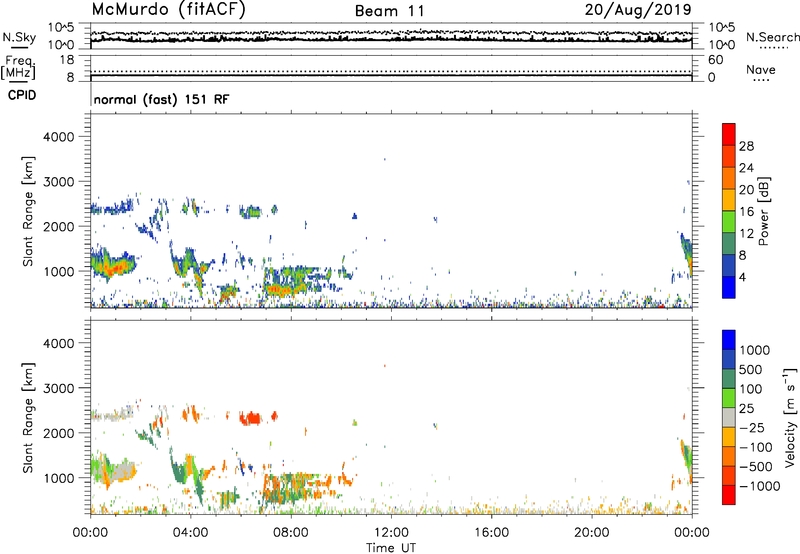Click Slant Range label of power panel
Image resolution: width=800 pixels, height=554 pixels.
click(28, 212)
